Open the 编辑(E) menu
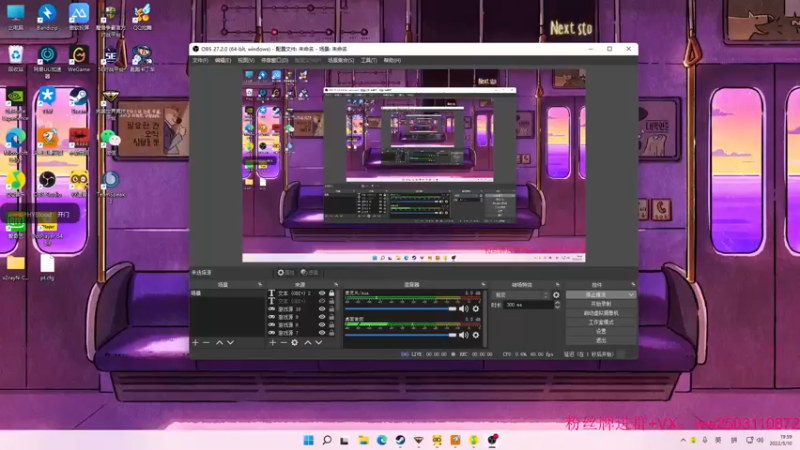 point(222,60)
